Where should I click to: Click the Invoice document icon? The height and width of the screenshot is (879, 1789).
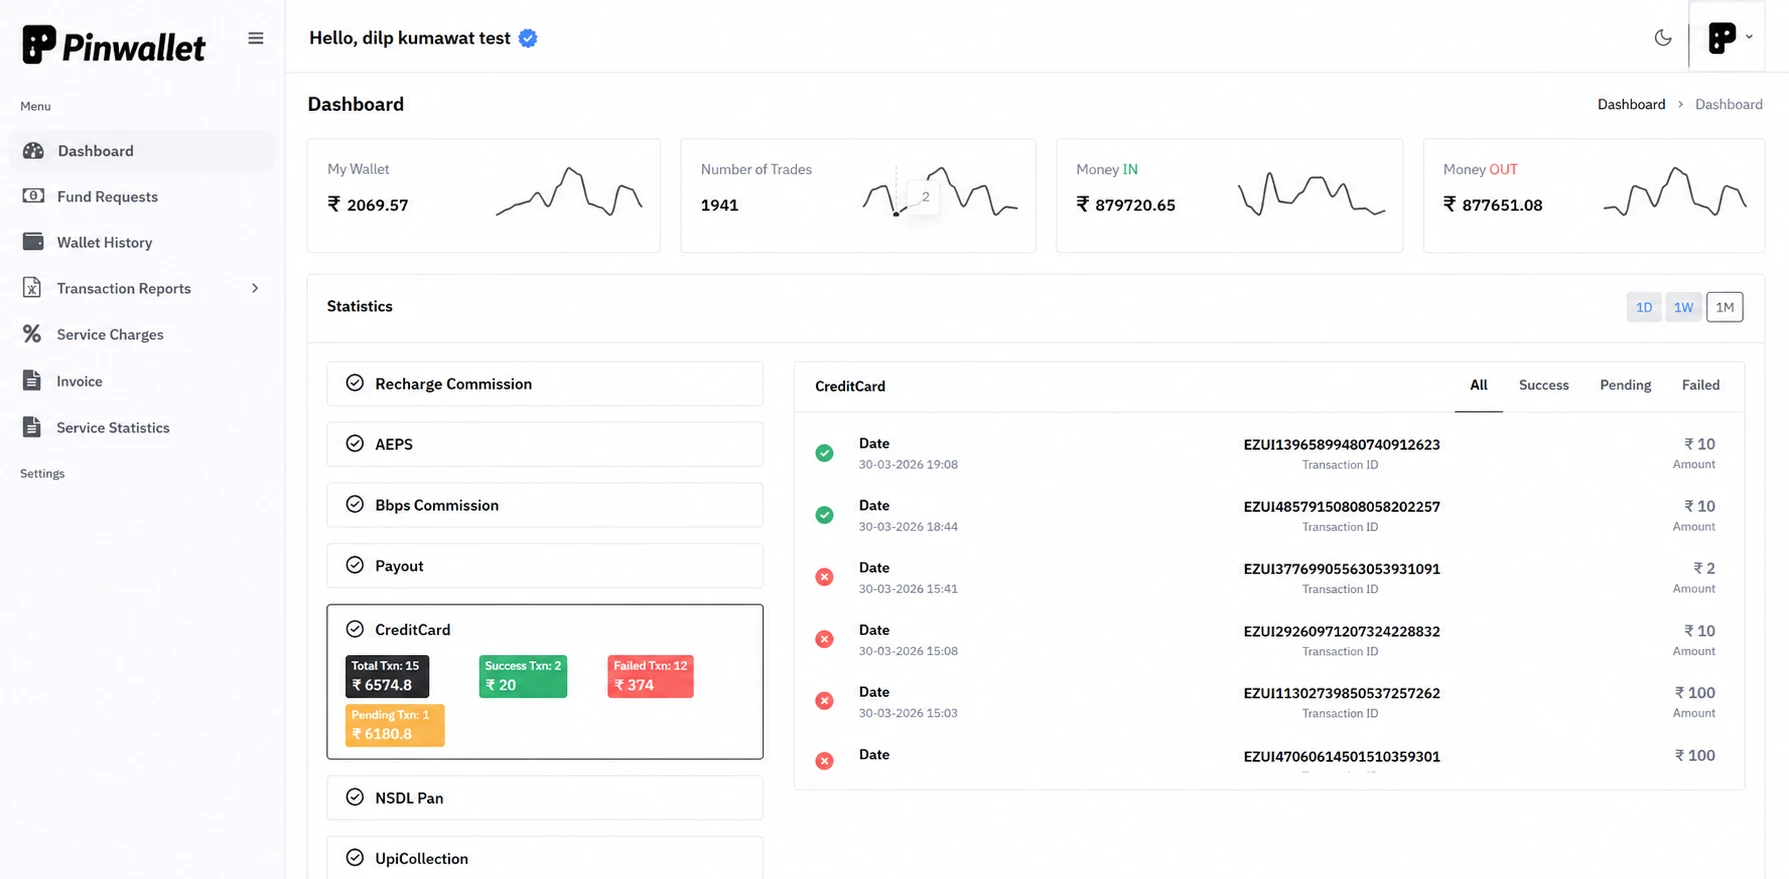(32, 381)
